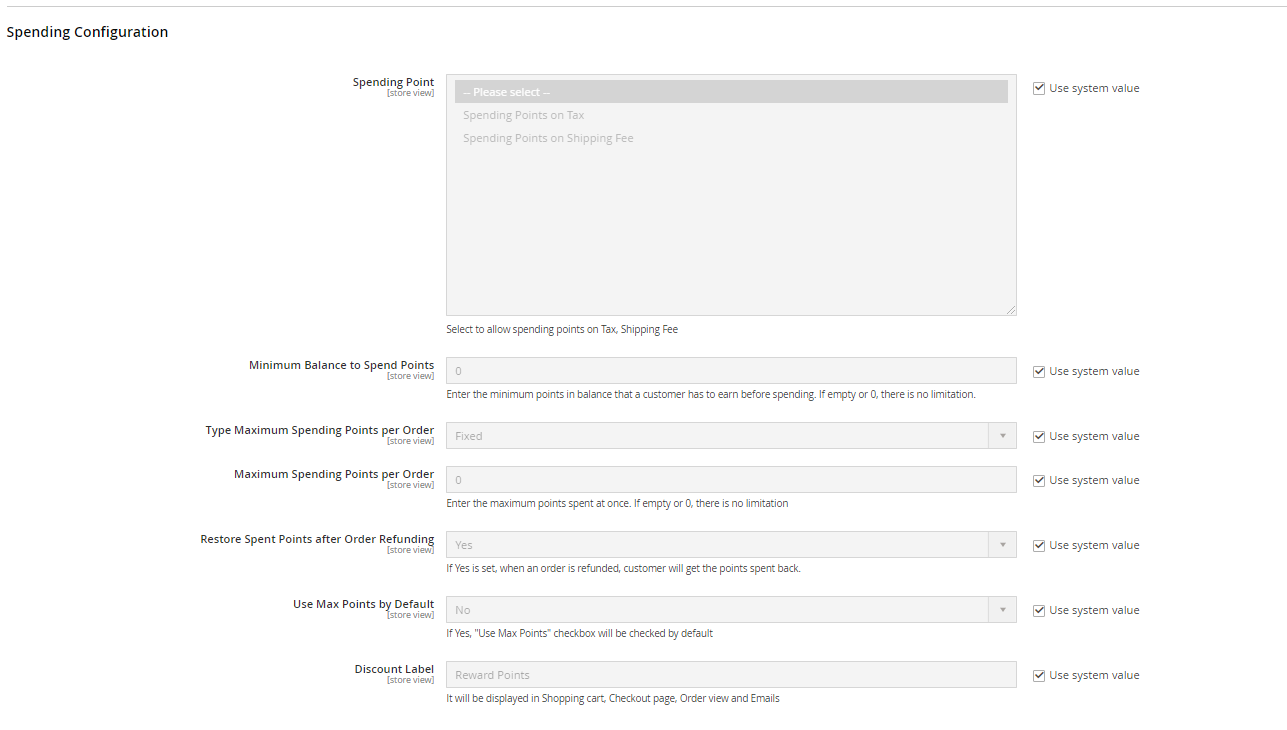Toggle Use system value for Maximum Spending Points

1039,480
